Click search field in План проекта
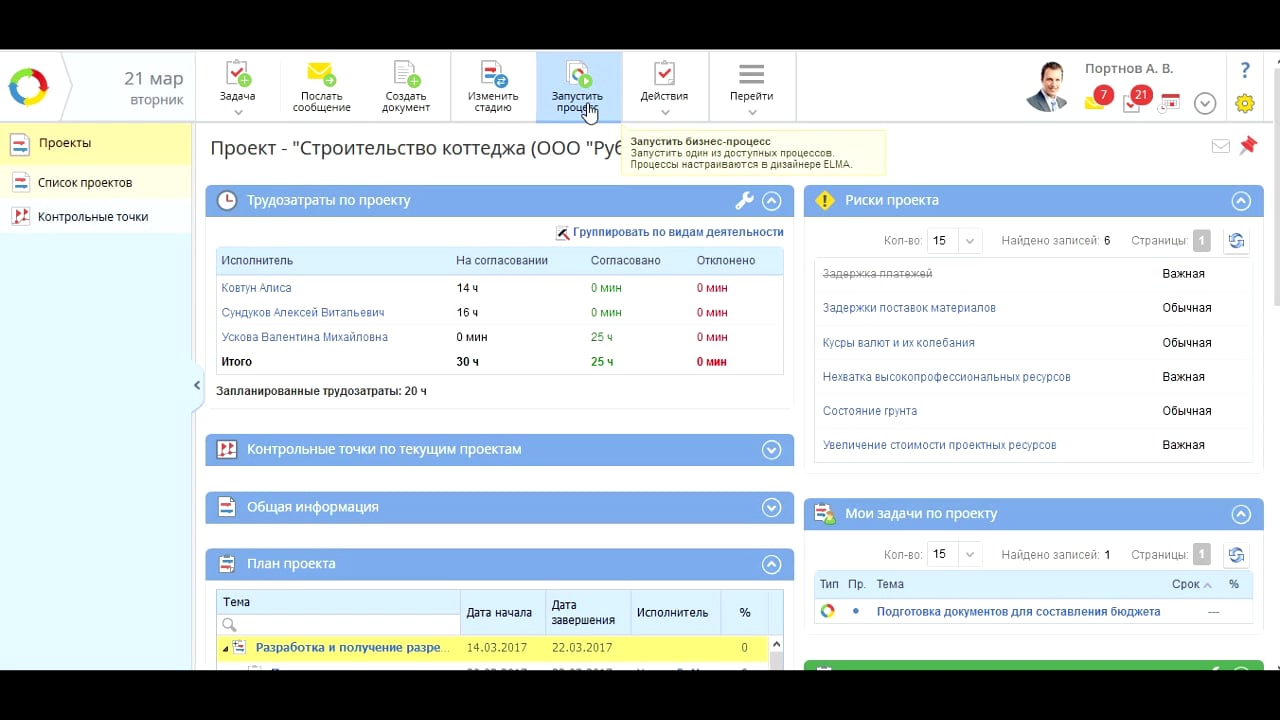Screen dimensions: 1280x720 [339, 624]
